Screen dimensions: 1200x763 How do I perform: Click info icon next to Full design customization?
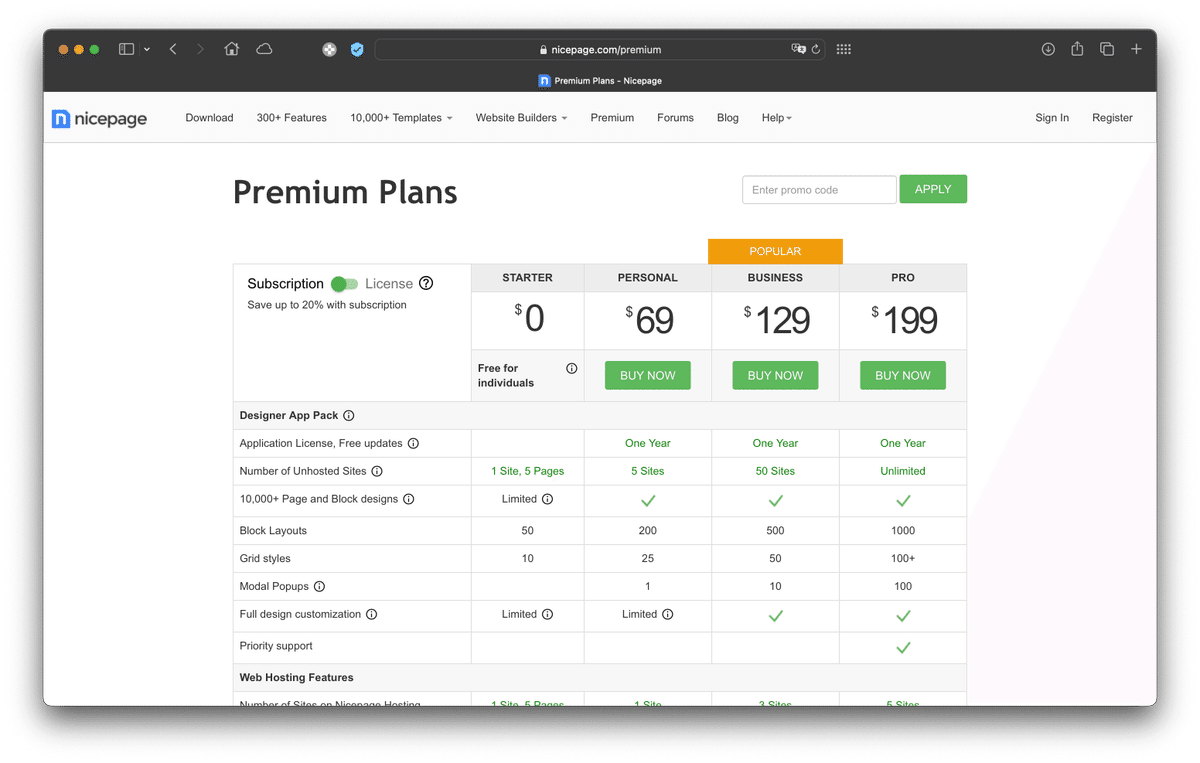(371, 615)
